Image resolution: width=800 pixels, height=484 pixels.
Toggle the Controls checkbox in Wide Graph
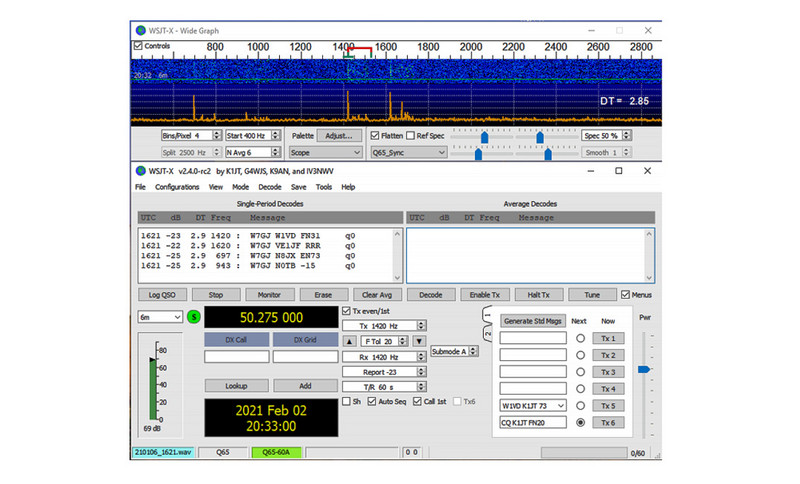click(x=138, y=46)
